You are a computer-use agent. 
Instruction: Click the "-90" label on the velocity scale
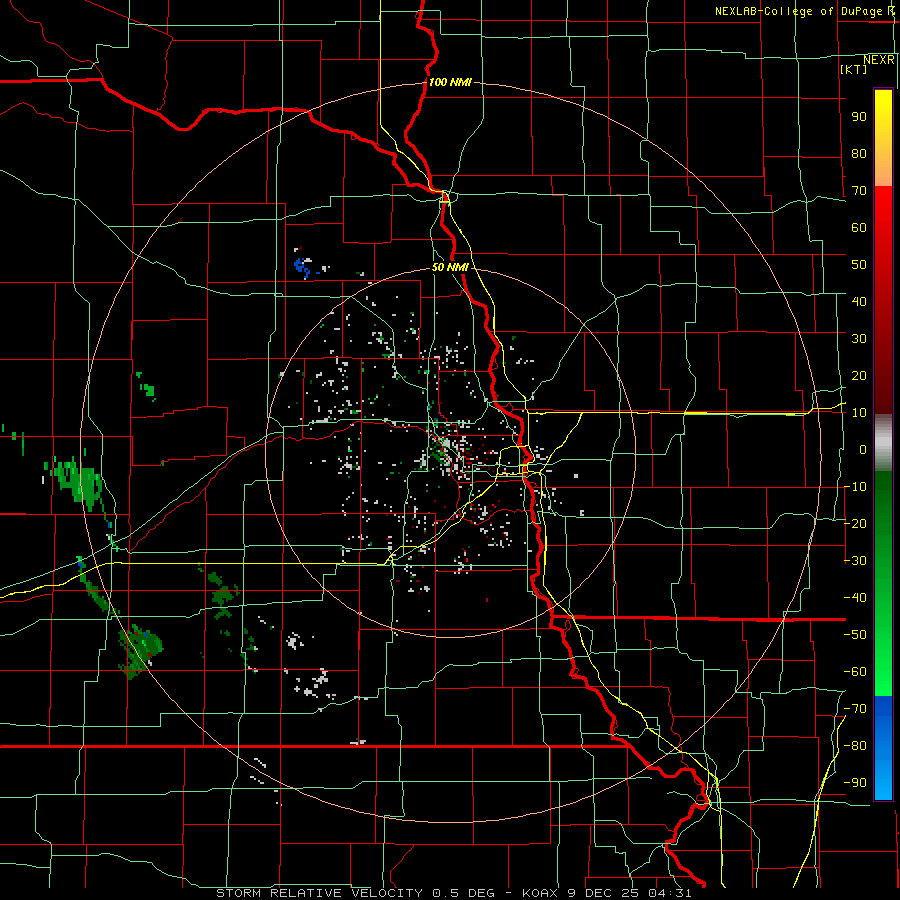click(855, 783)
